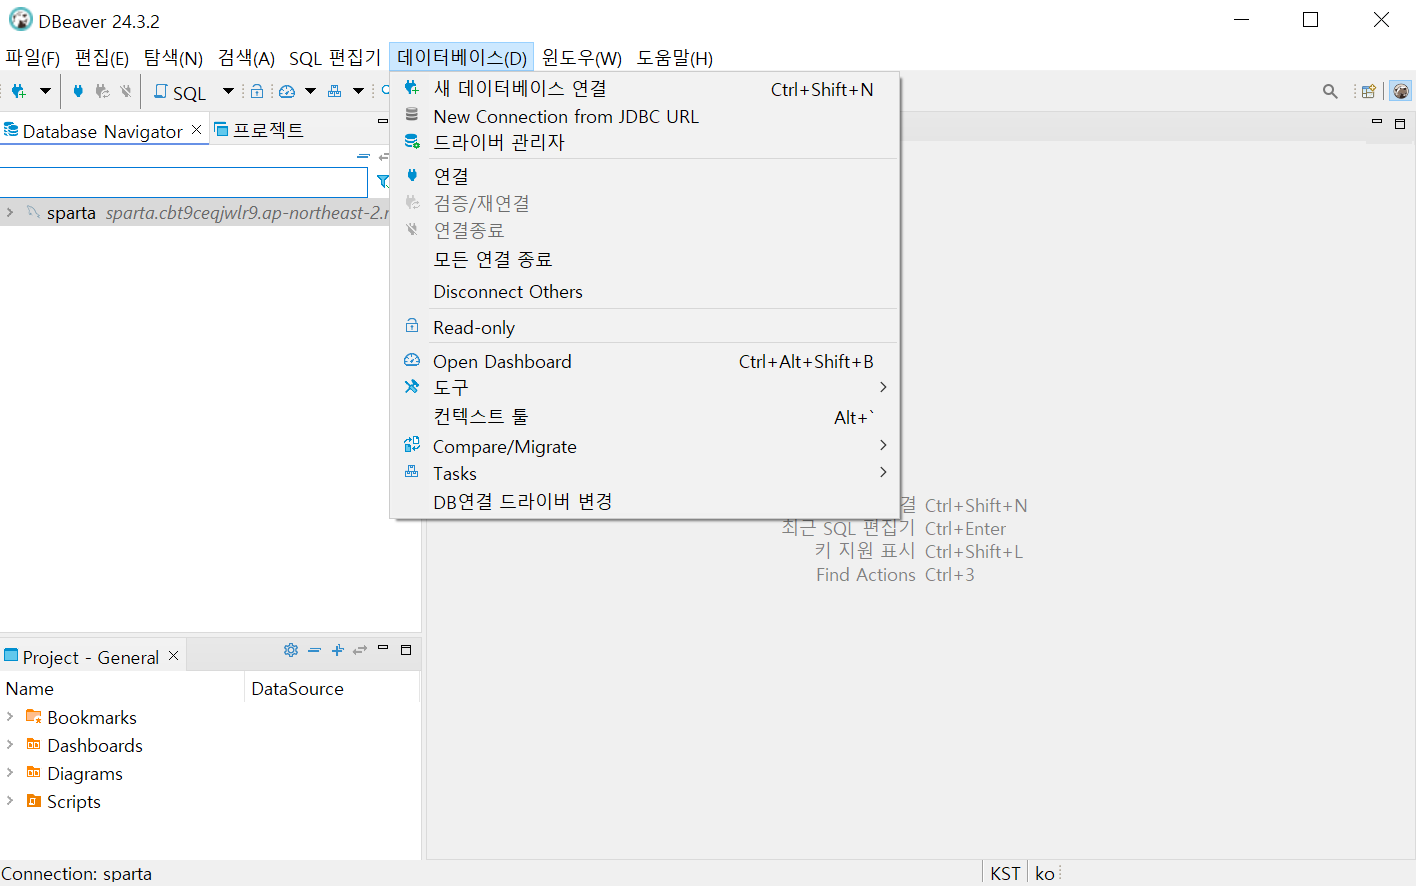The height and width of the screenshot is (886, 1416).
Task: Choose 연결 in the database menu
Action: (645, 176)
